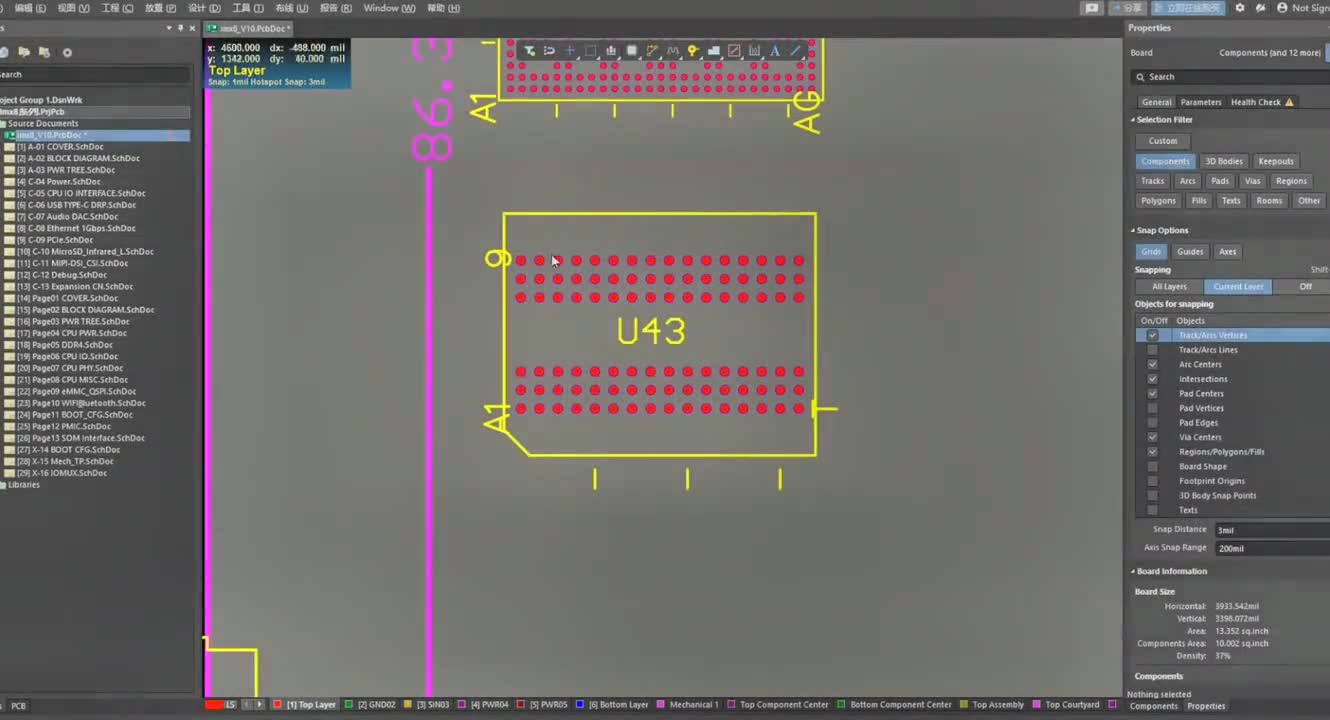Toggle Pad Centers snapping checkbox

(x=1153, y=393)
